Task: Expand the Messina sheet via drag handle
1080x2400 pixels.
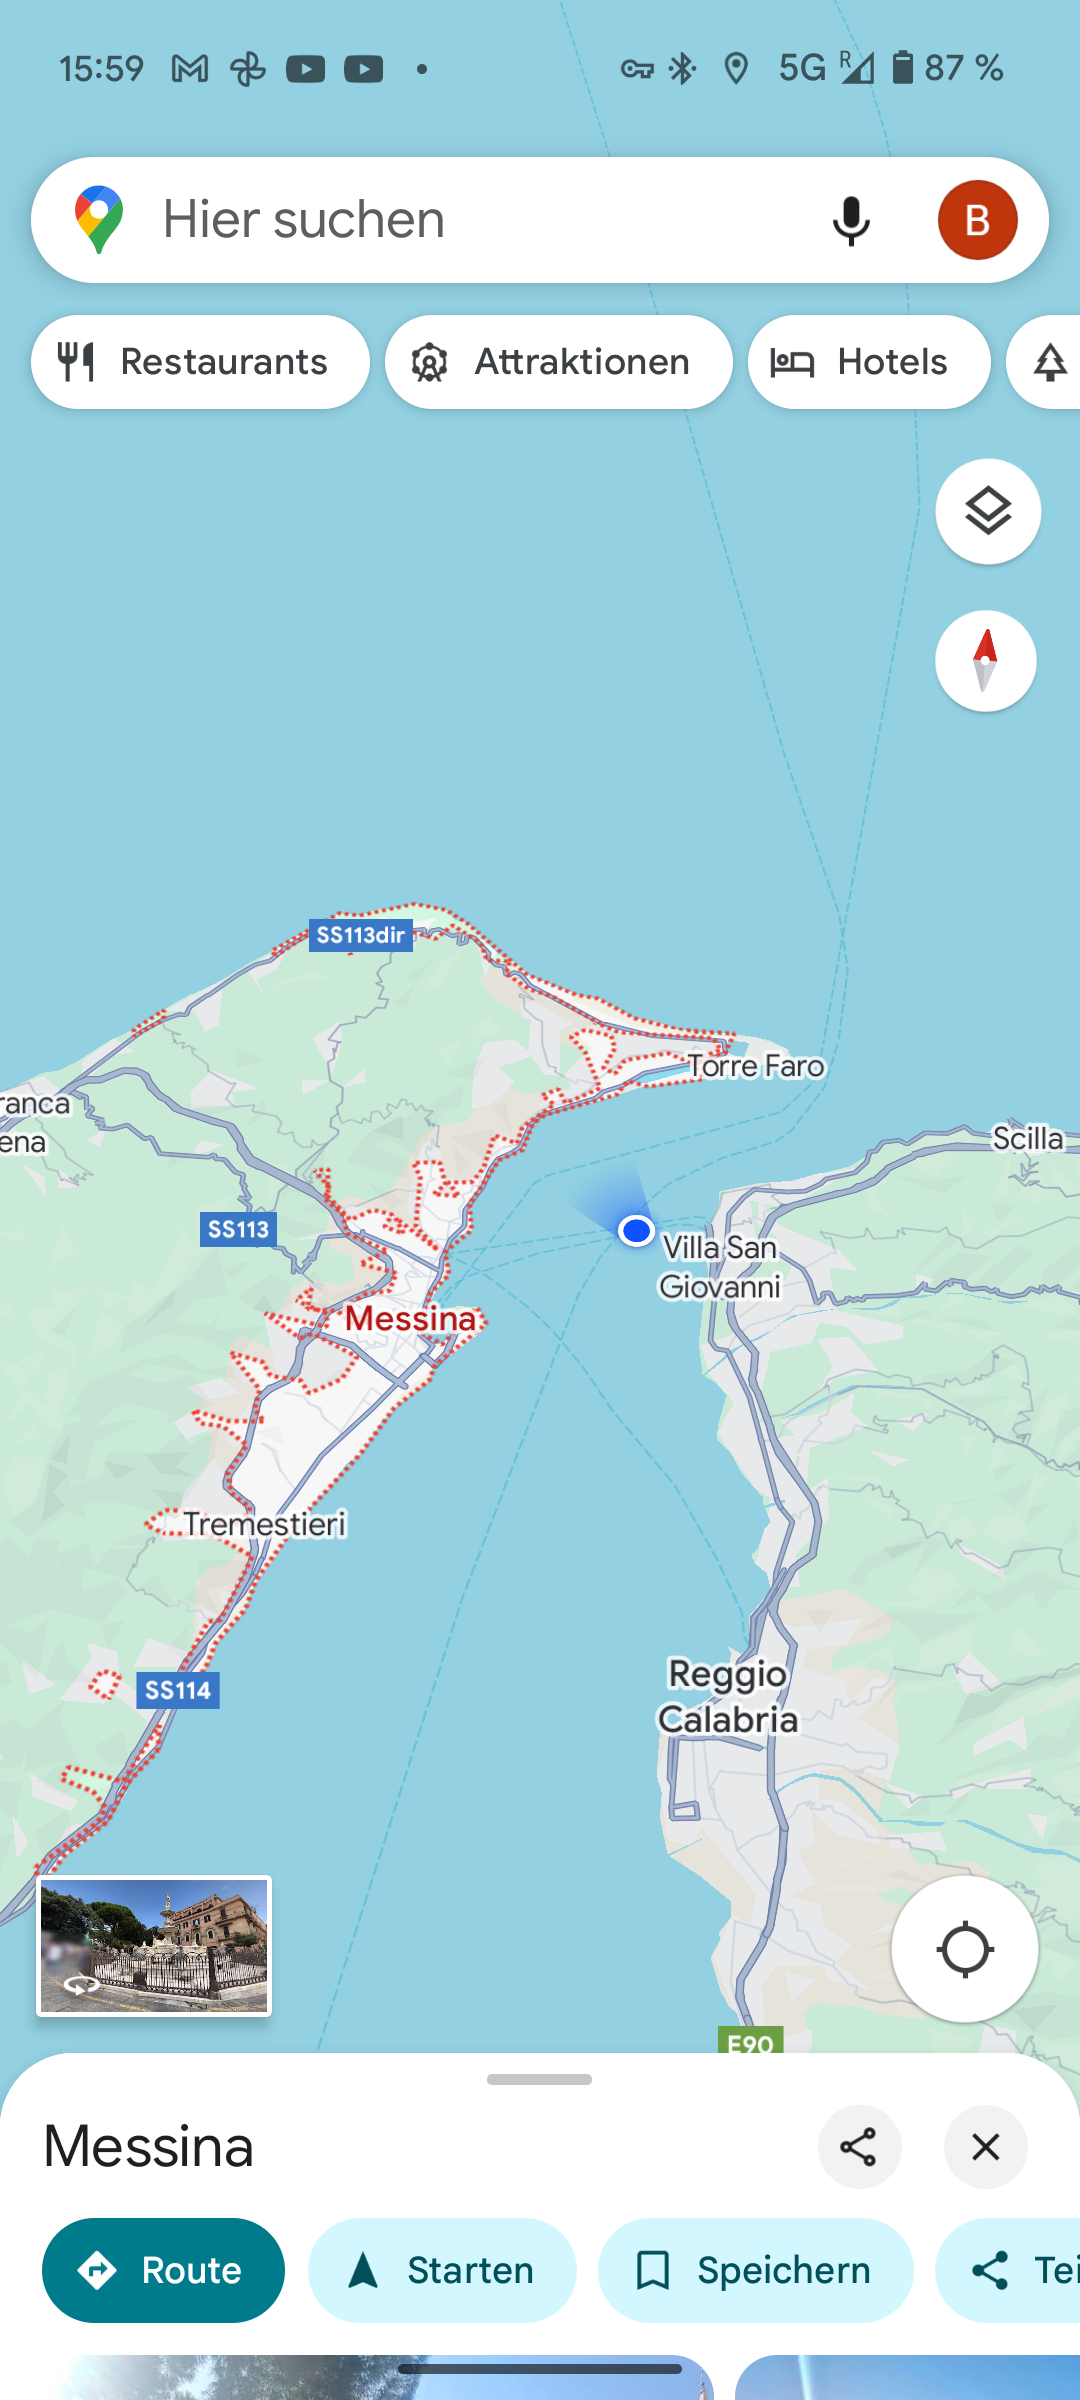Action: point(540,2079)
